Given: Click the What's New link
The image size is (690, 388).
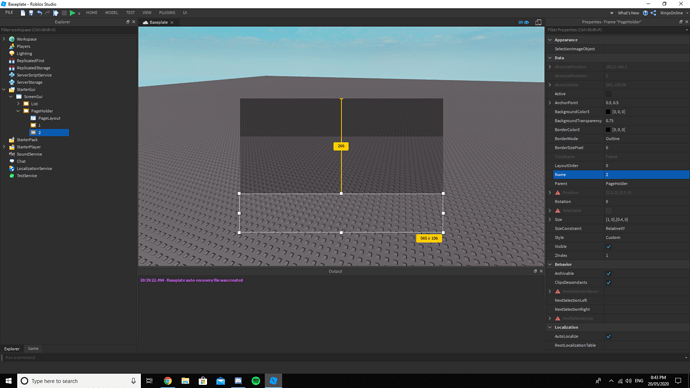Looking at the screenshot, I should click(628, 13).
